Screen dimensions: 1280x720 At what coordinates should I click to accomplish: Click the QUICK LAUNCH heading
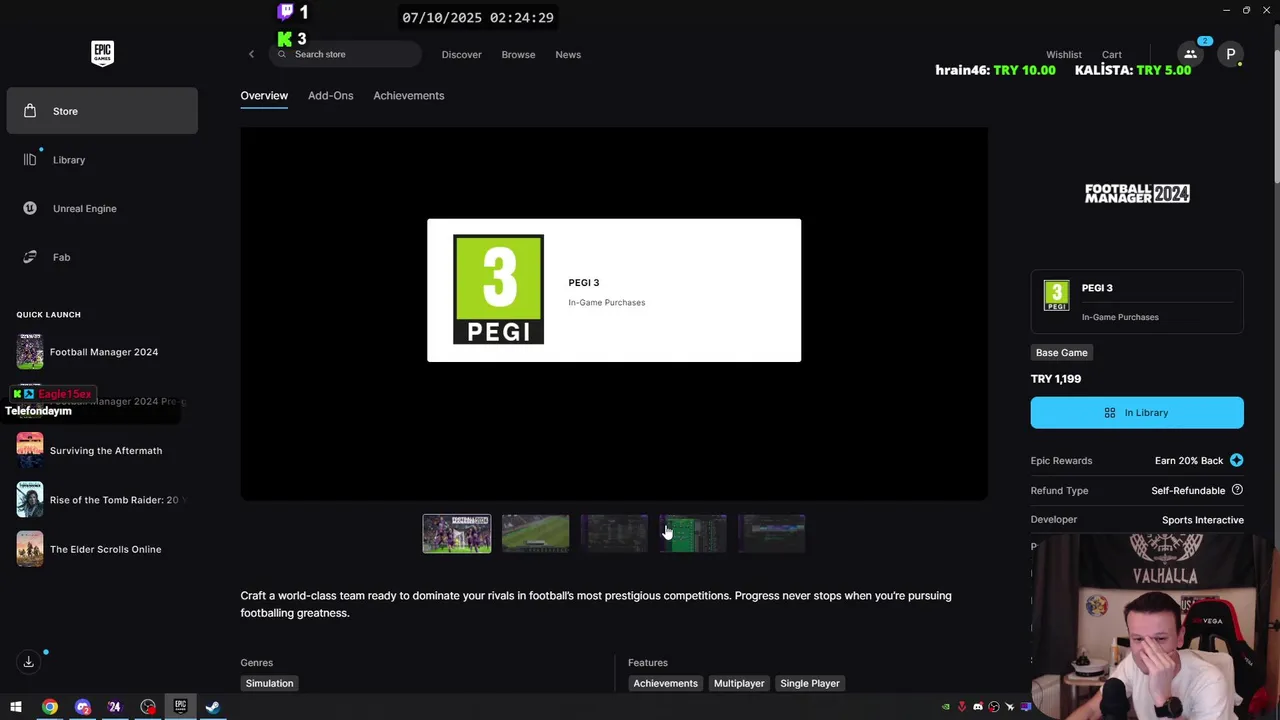(x=48, y=315)
